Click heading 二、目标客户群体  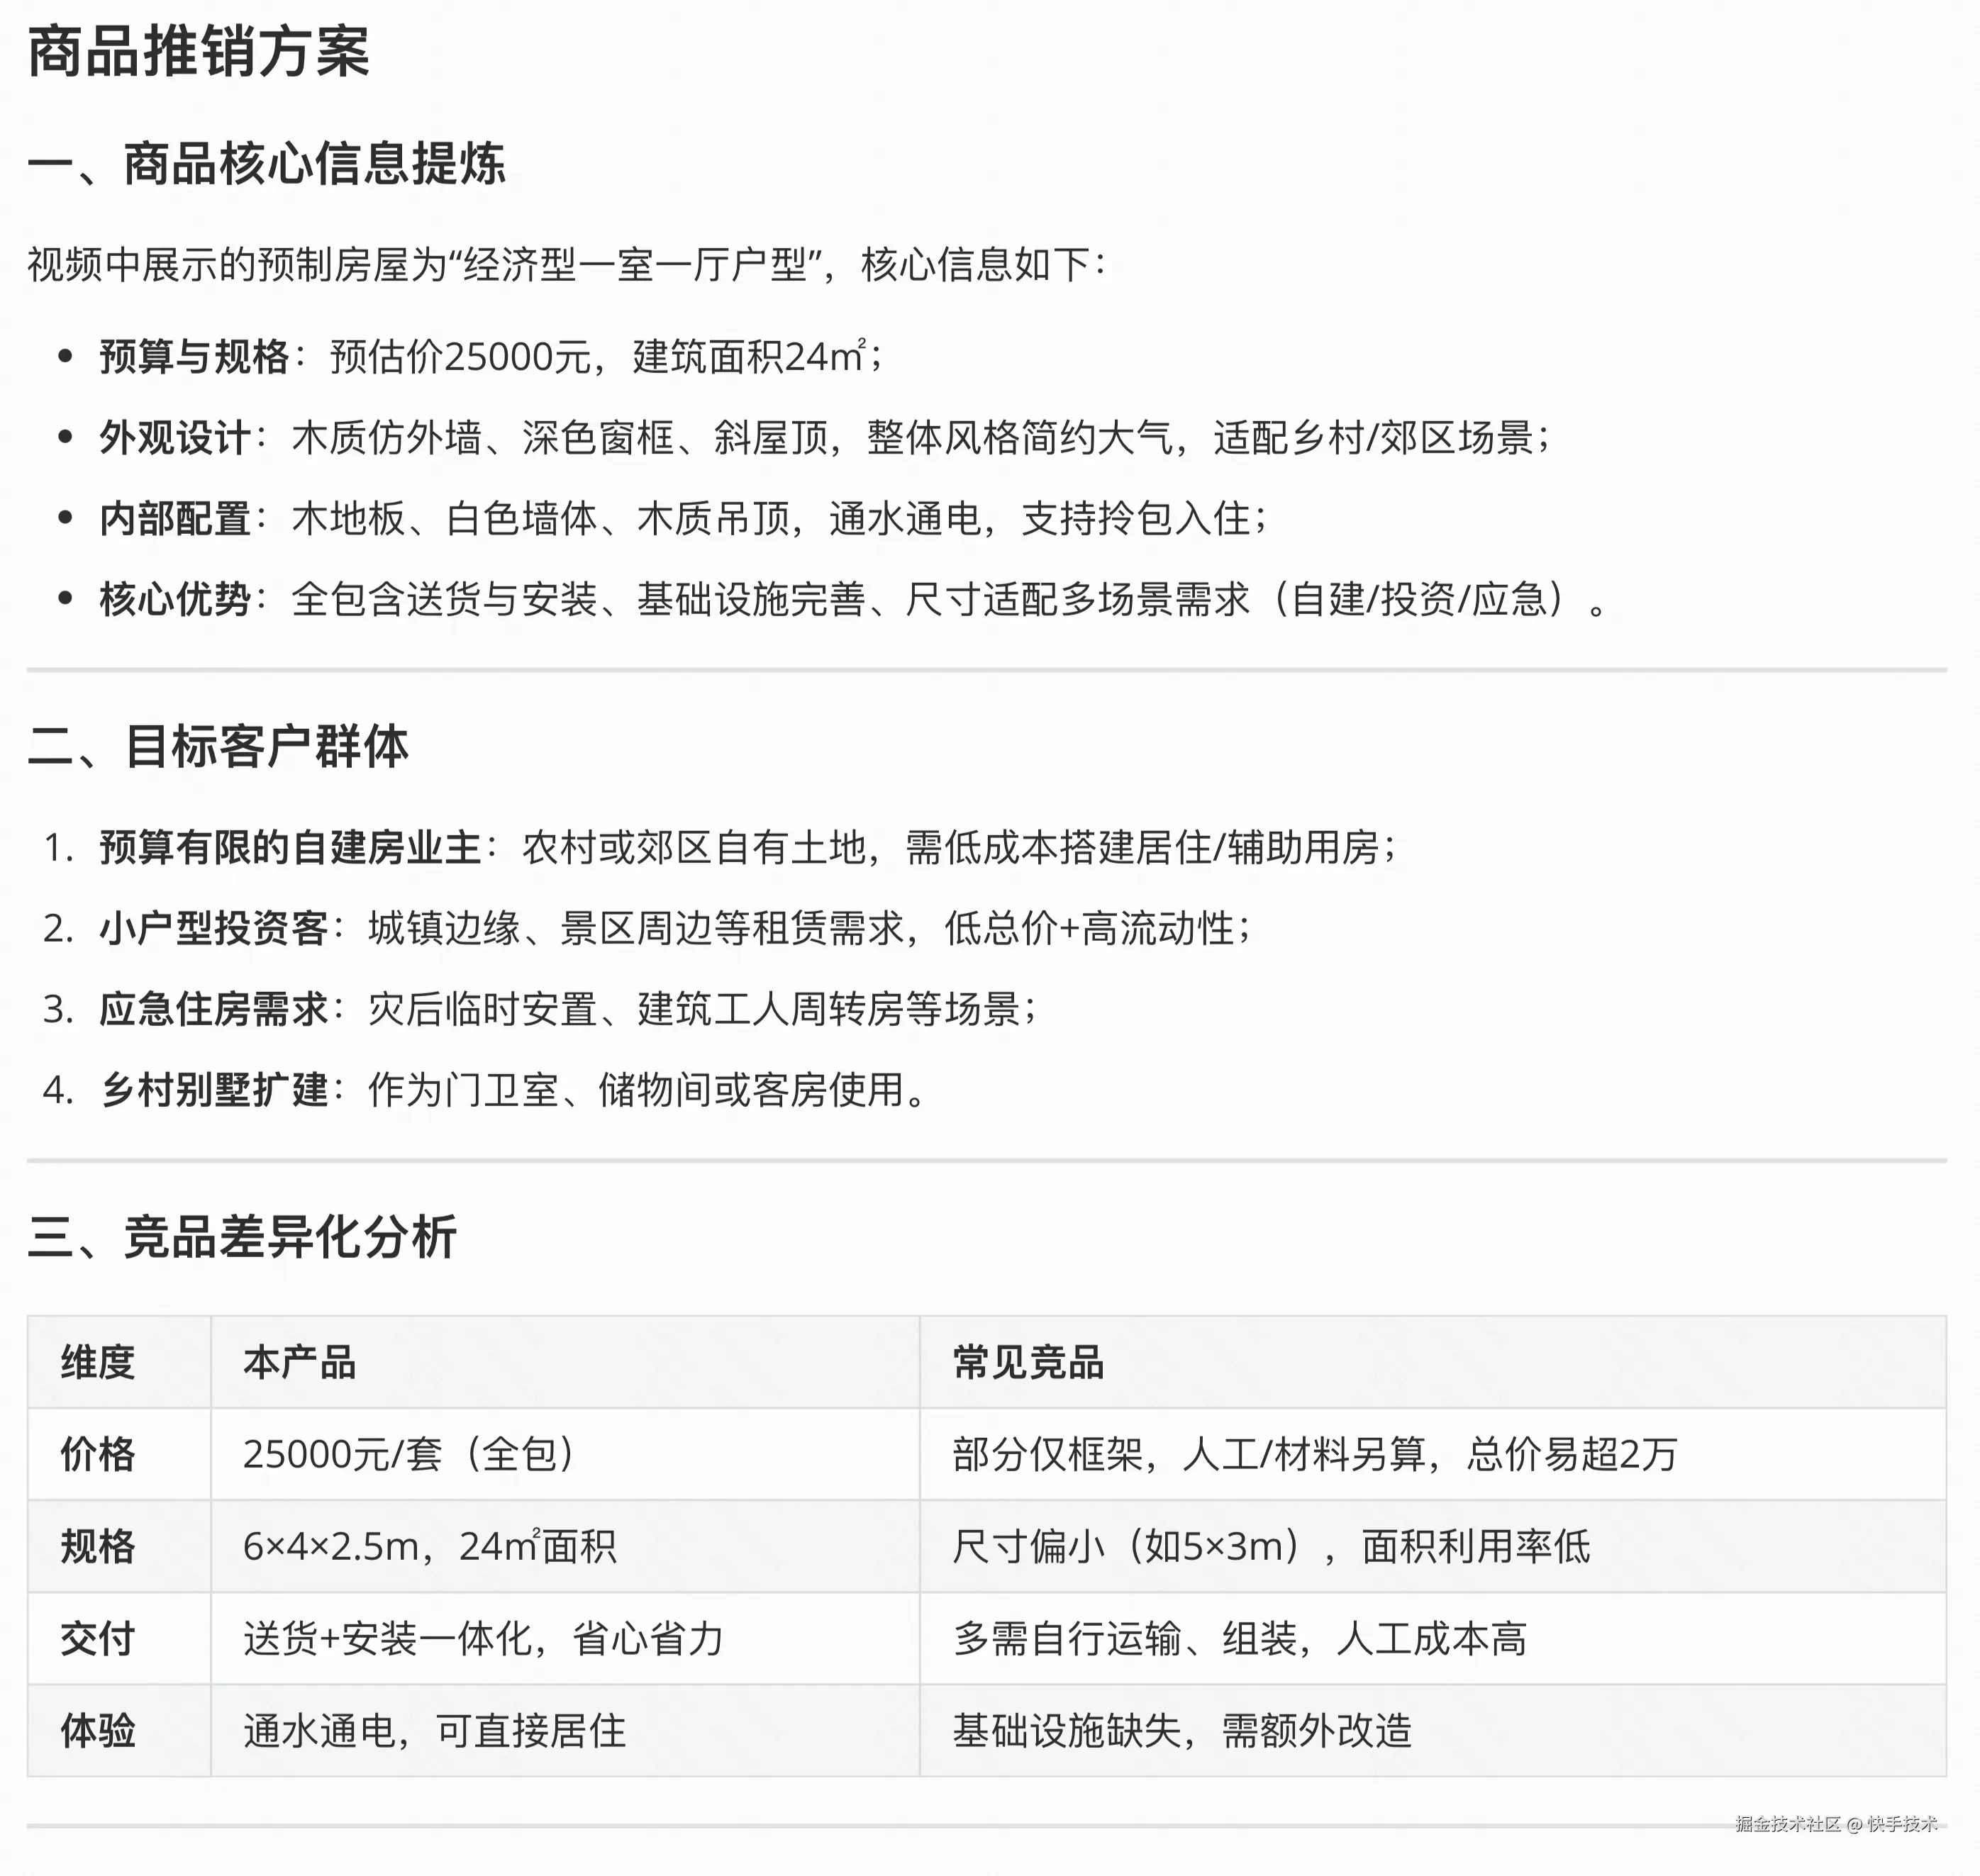218,747
